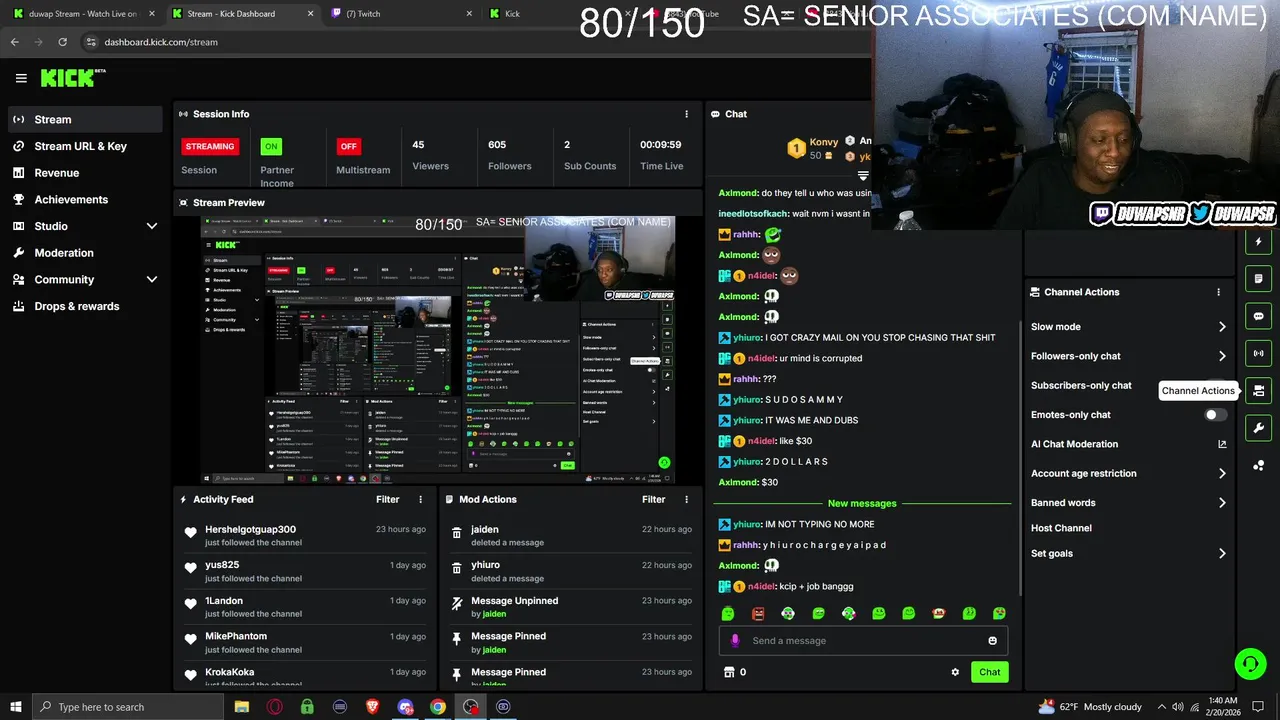Click the browser reload button
Viewport: 1280px width, 720px height.
pos(62,42)
